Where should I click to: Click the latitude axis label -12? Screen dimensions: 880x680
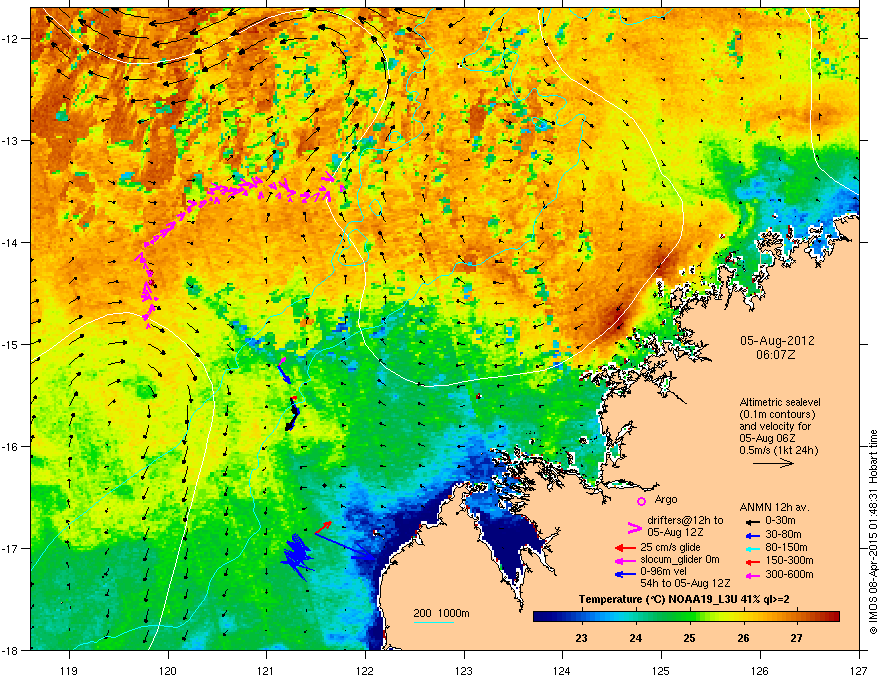(11, 39)
